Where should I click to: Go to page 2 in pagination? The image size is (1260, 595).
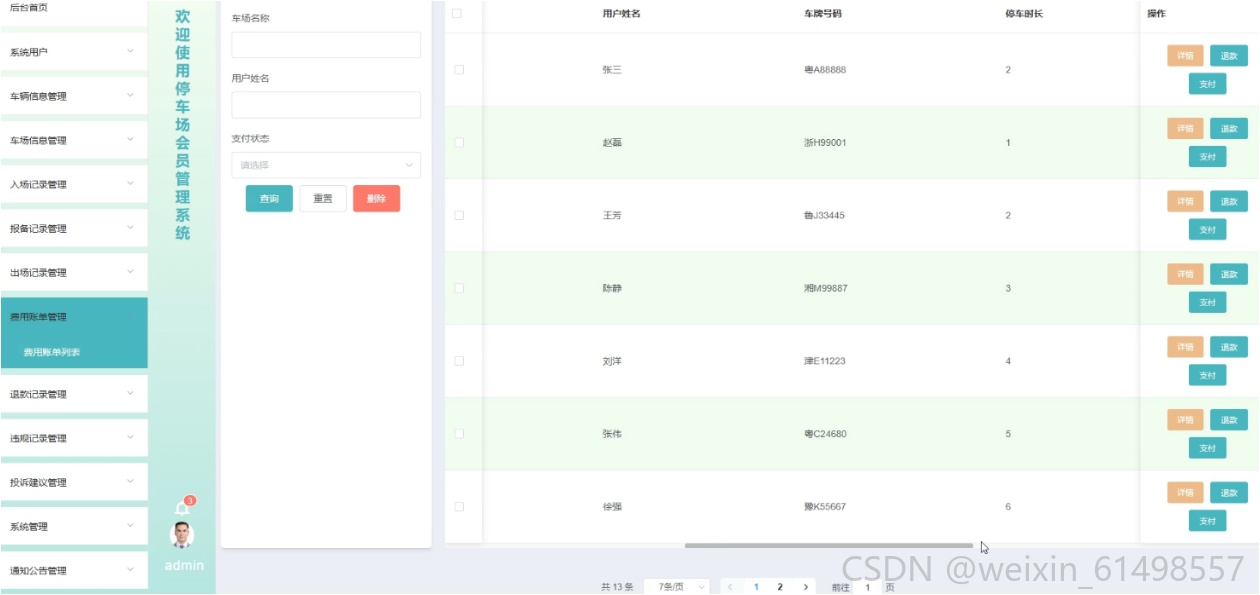(x=780, y=587)
